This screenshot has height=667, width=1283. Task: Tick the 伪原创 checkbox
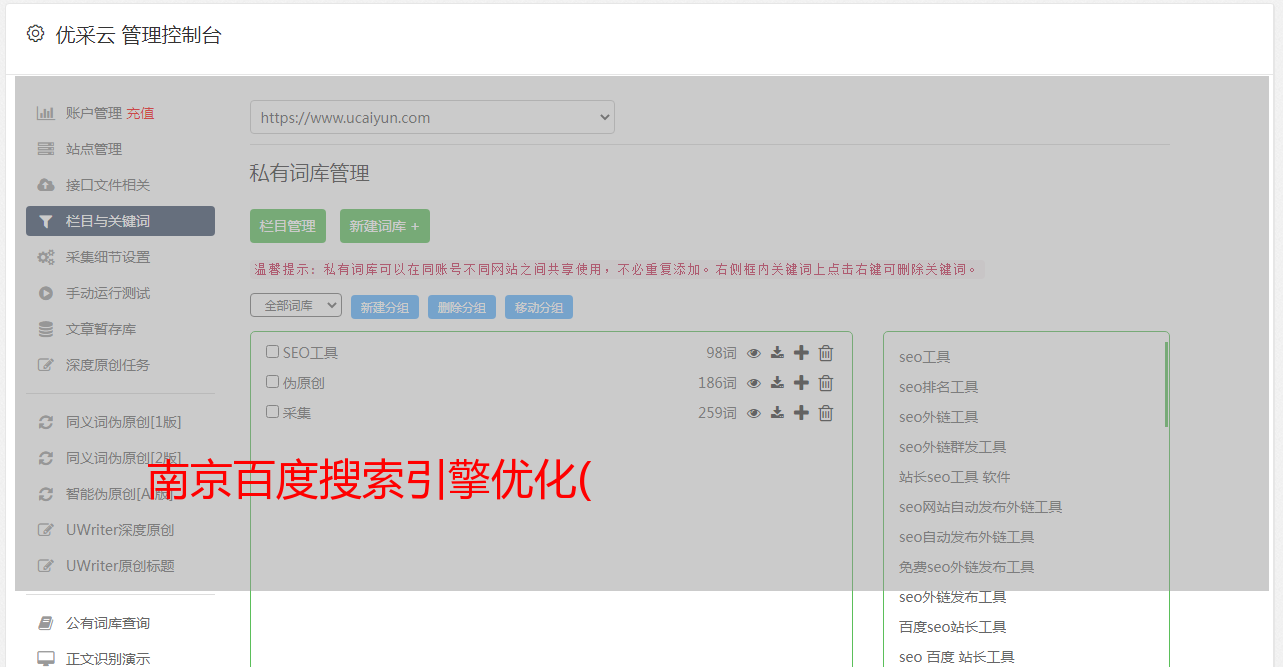(272, 382)
